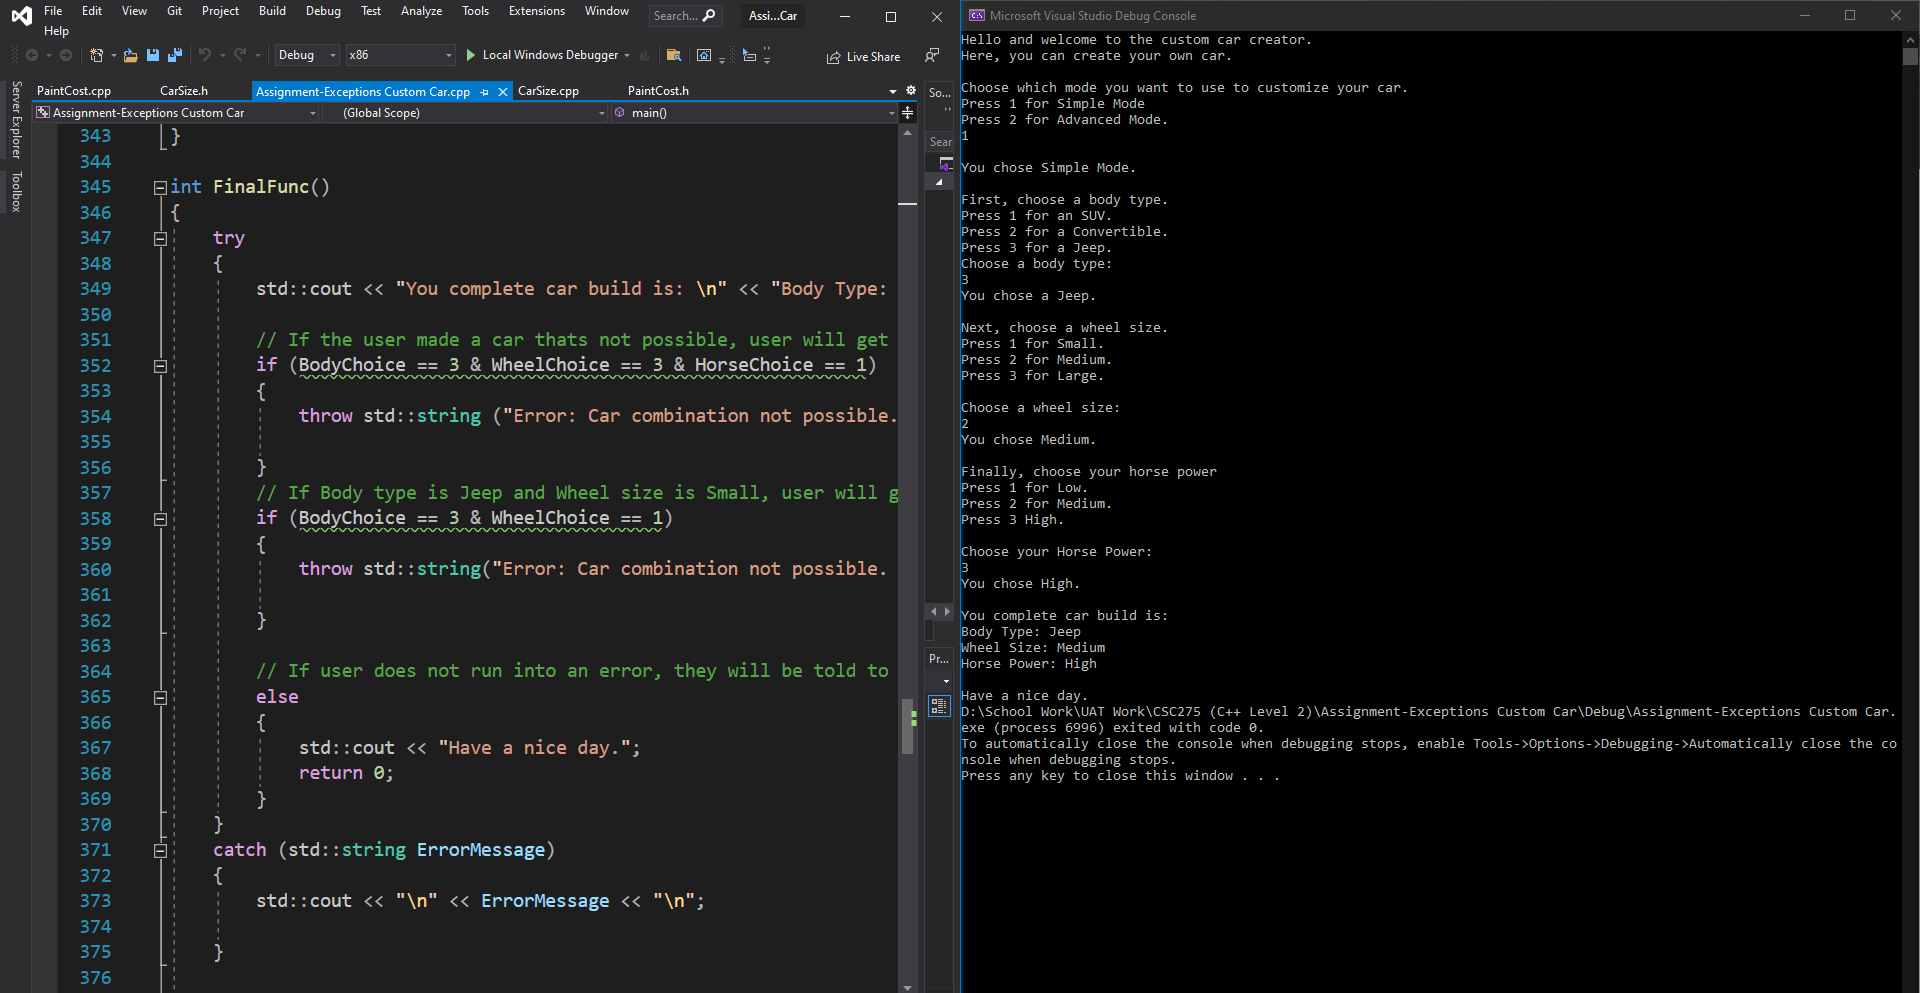Collapse the try block outline
The height and width of the screenshot is (993, 1920).
[x=160, y=238]
